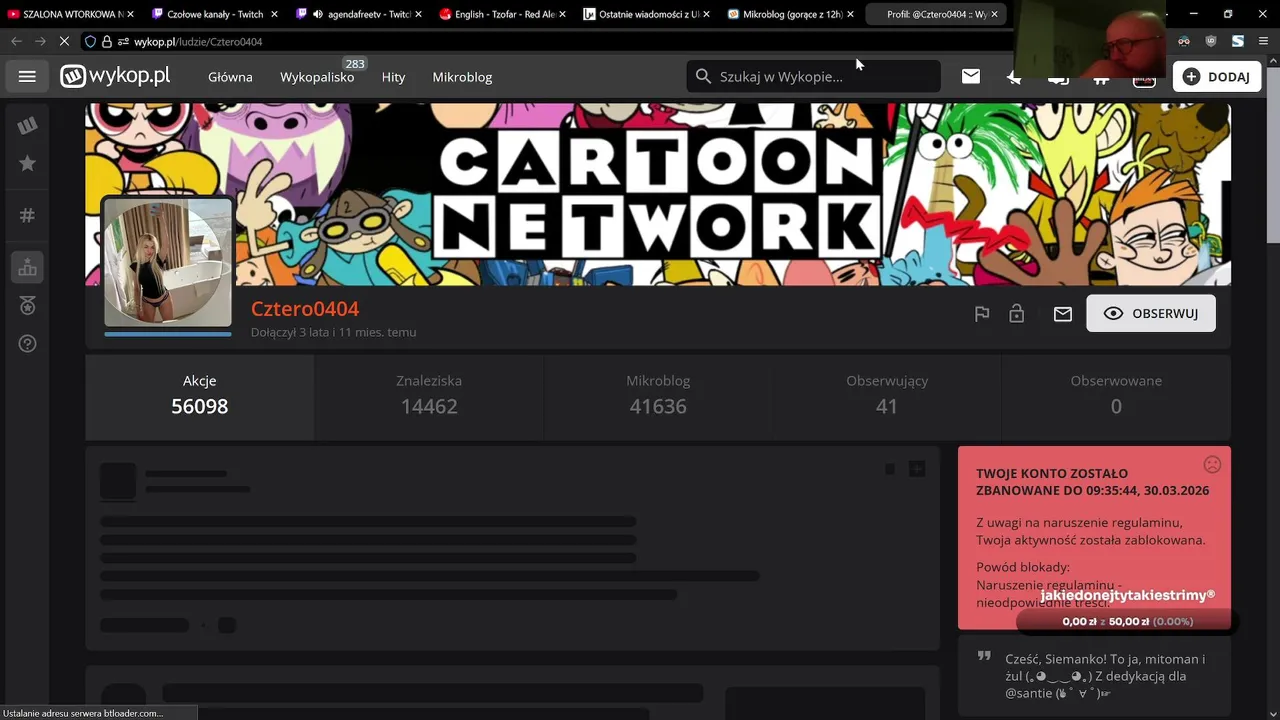
Task: Go to Wykopalisko in top navigation
Action: click(x=317, y=77)
